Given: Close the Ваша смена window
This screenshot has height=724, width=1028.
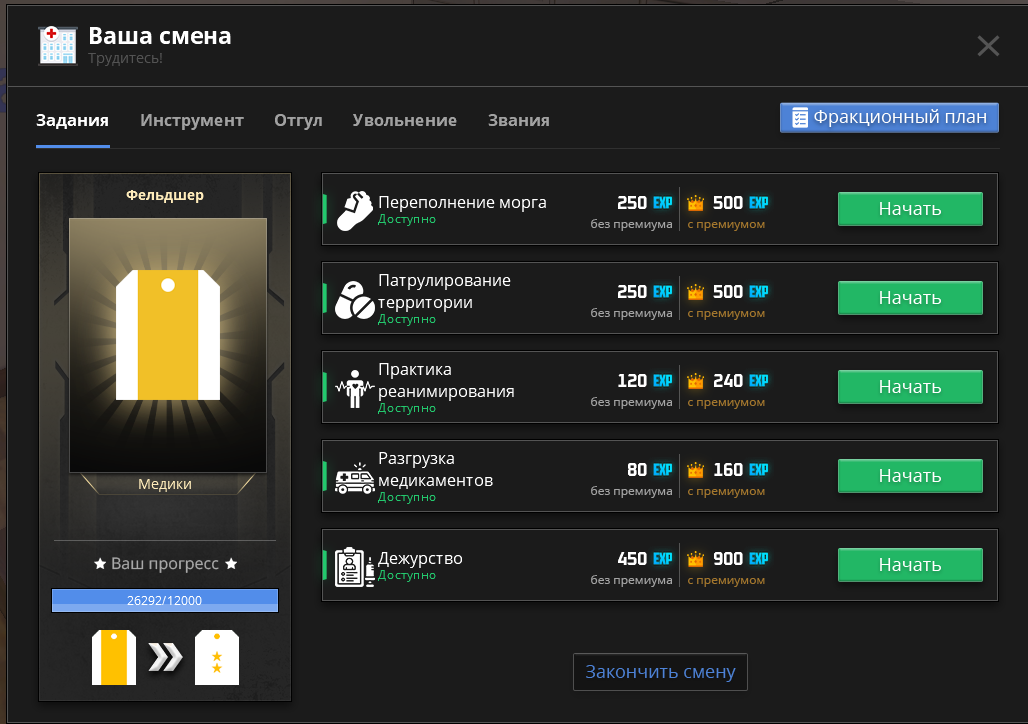Looking at the screenshot, I should pyautogui.click(x=988, y=46).
